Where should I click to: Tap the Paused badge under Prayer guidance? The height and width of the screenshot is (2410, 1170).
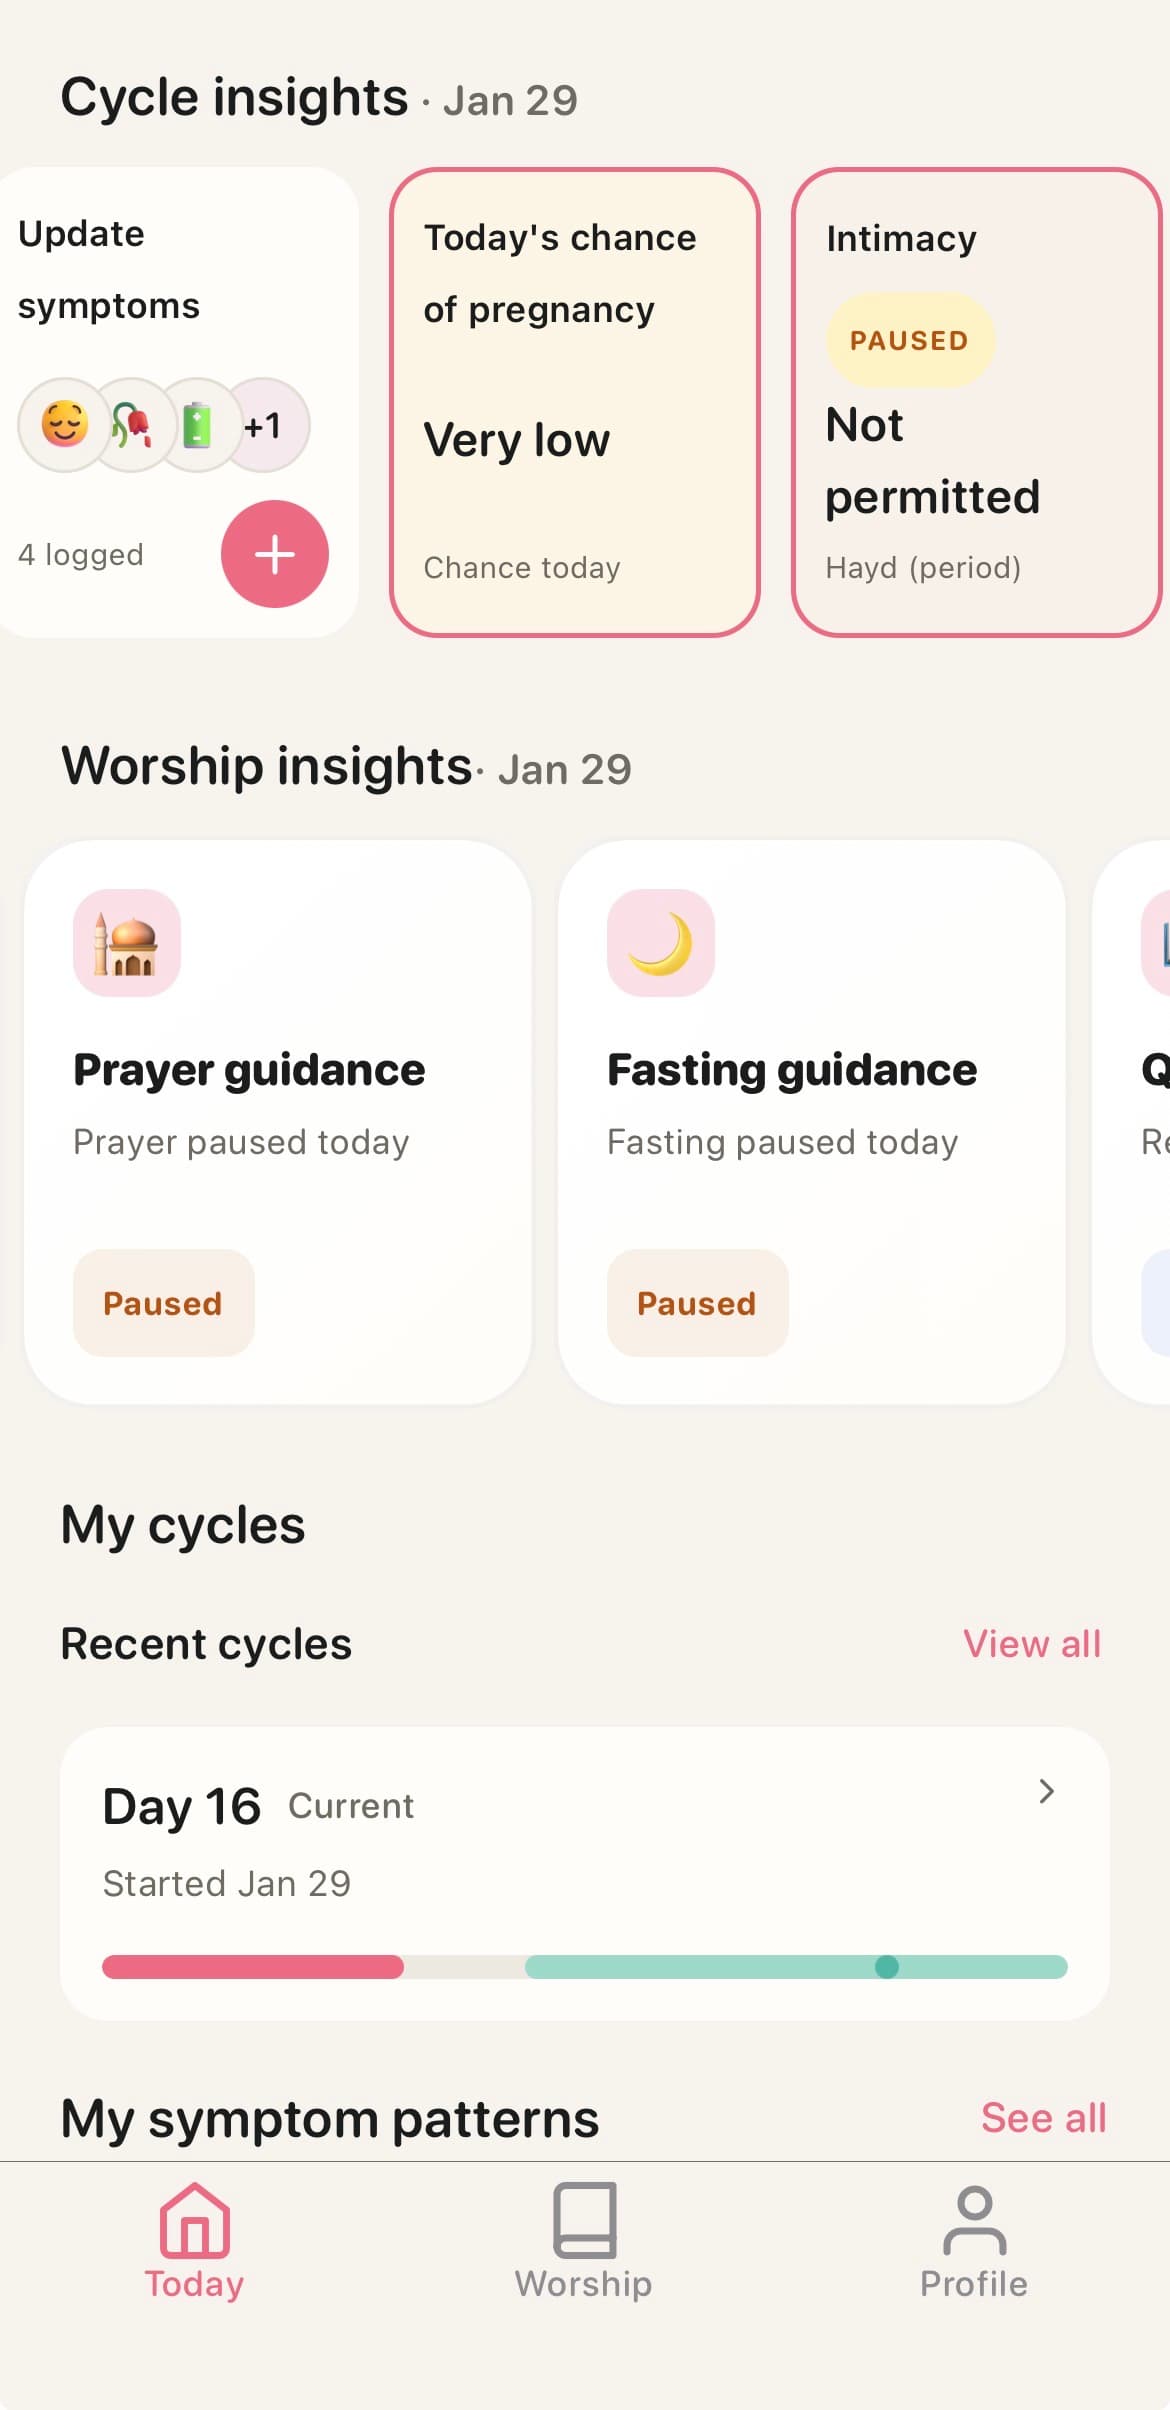click(163, 1303)
